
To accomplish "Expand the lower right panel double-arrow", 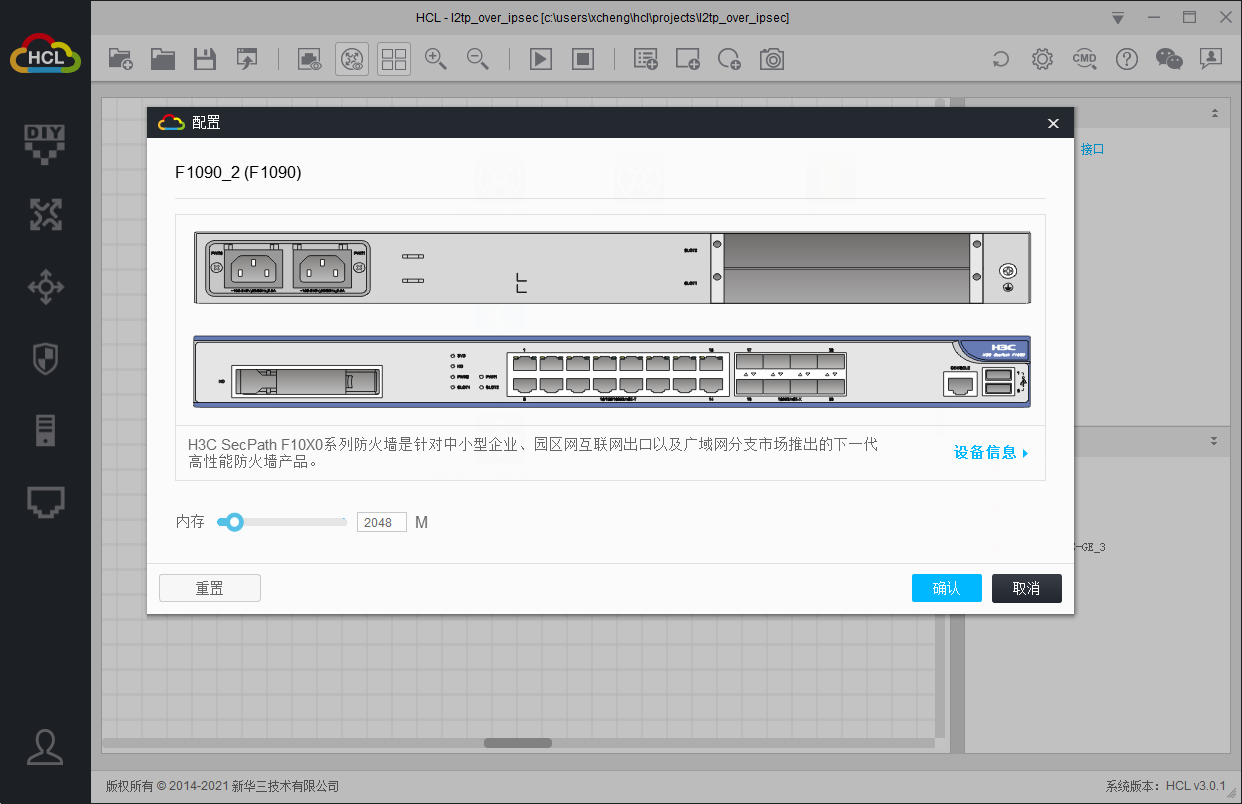I will coord(1214,440).
